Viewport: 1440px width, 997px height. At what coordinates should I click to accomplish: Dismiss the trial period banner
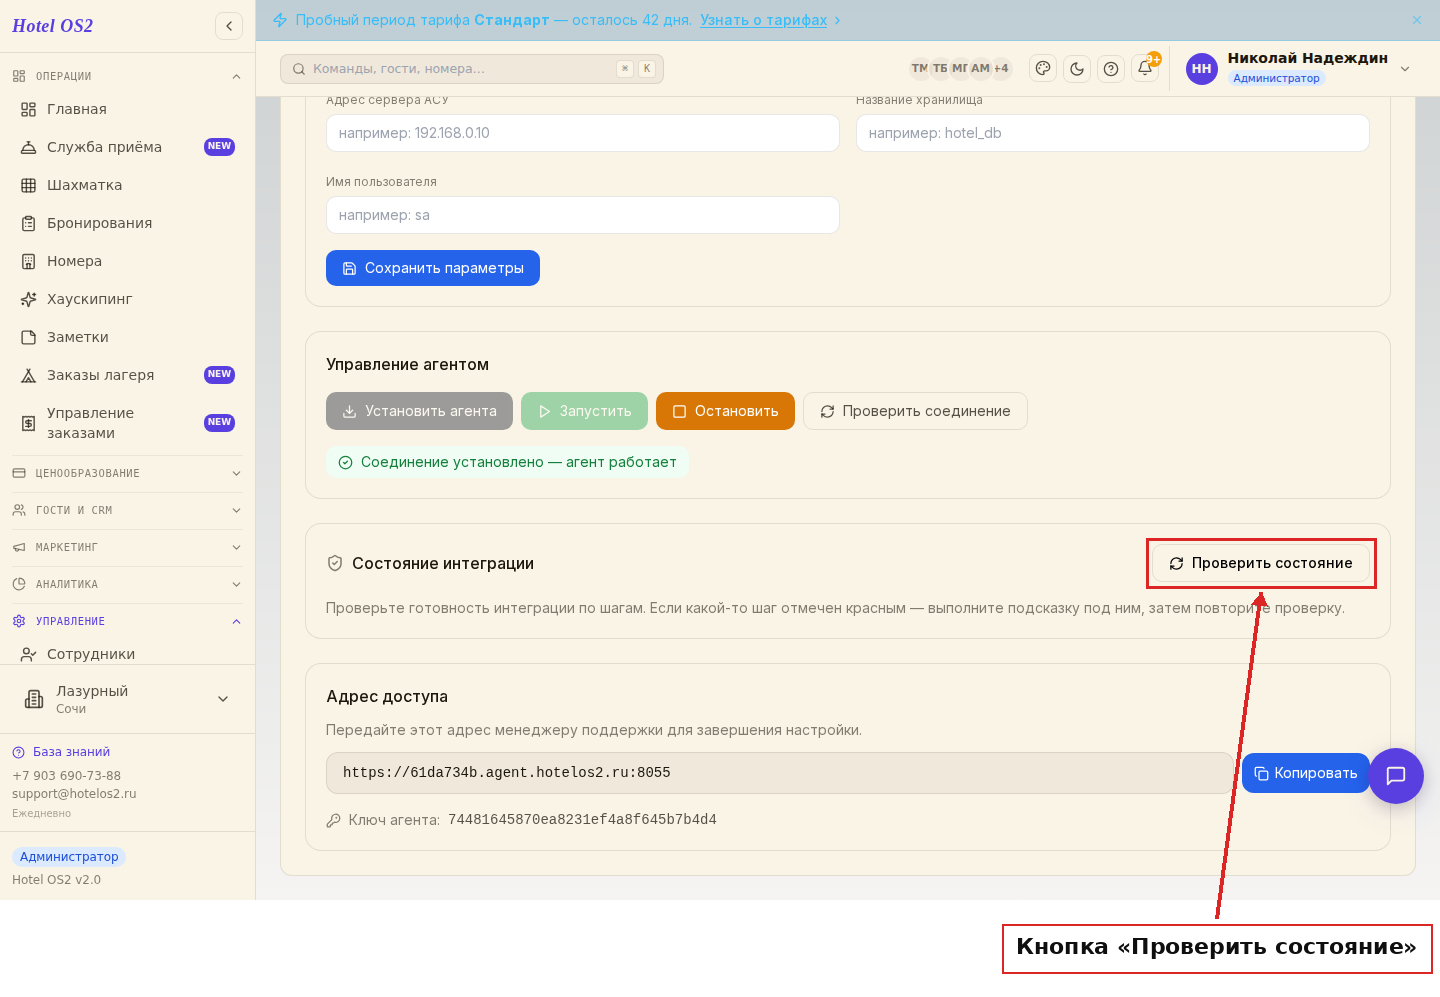1417,20
